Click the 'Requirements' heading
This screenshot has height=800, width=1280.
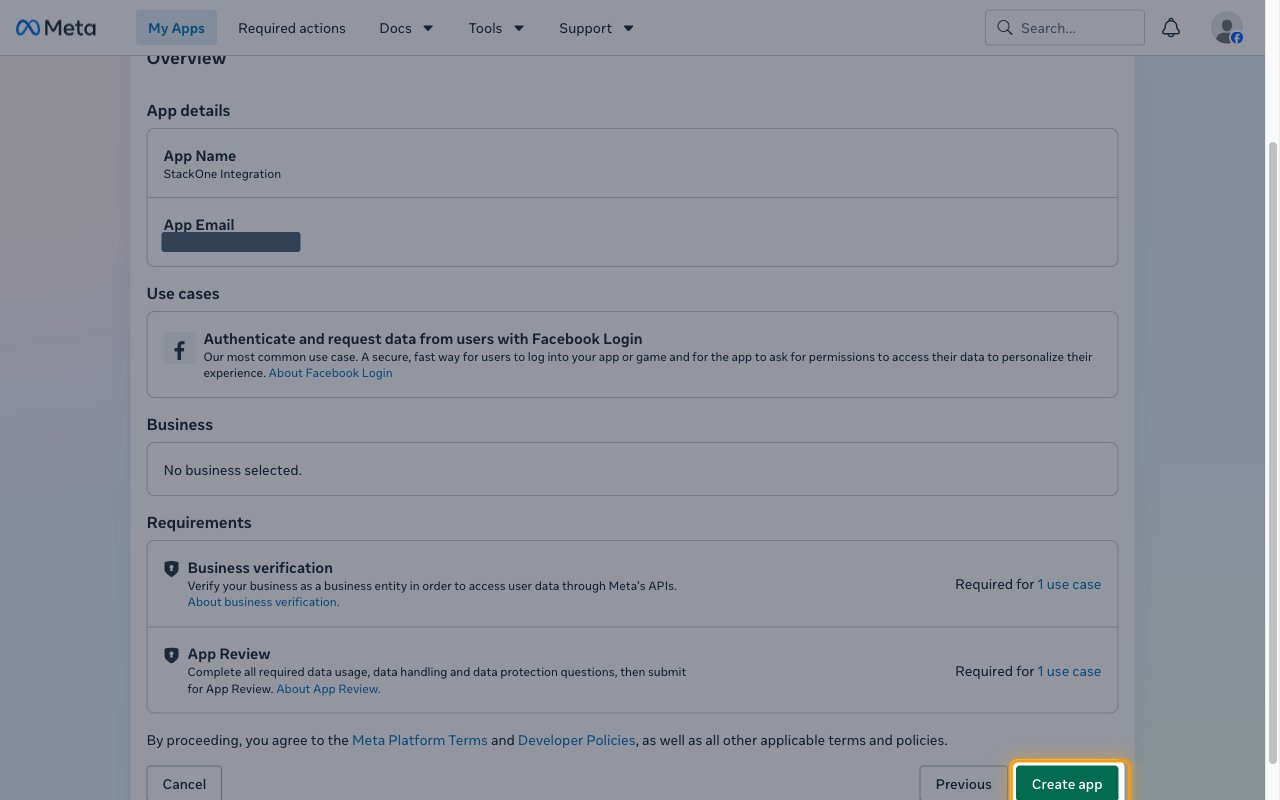tap(199, 523)
